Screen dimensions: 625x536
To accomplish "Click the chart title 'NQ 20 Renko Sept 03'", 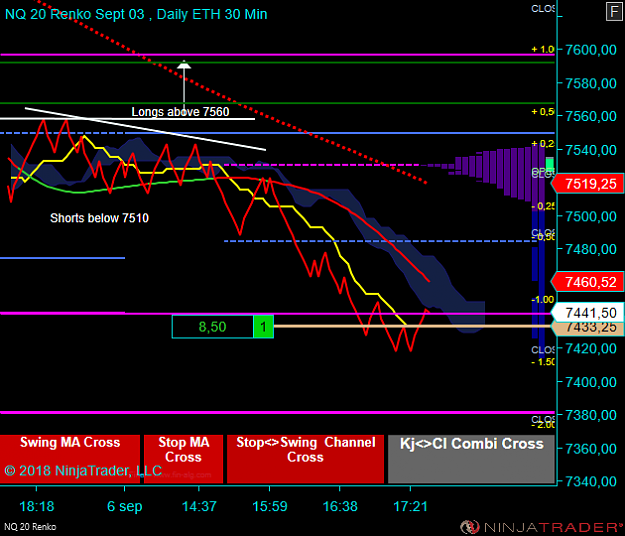I will point(75,14).
